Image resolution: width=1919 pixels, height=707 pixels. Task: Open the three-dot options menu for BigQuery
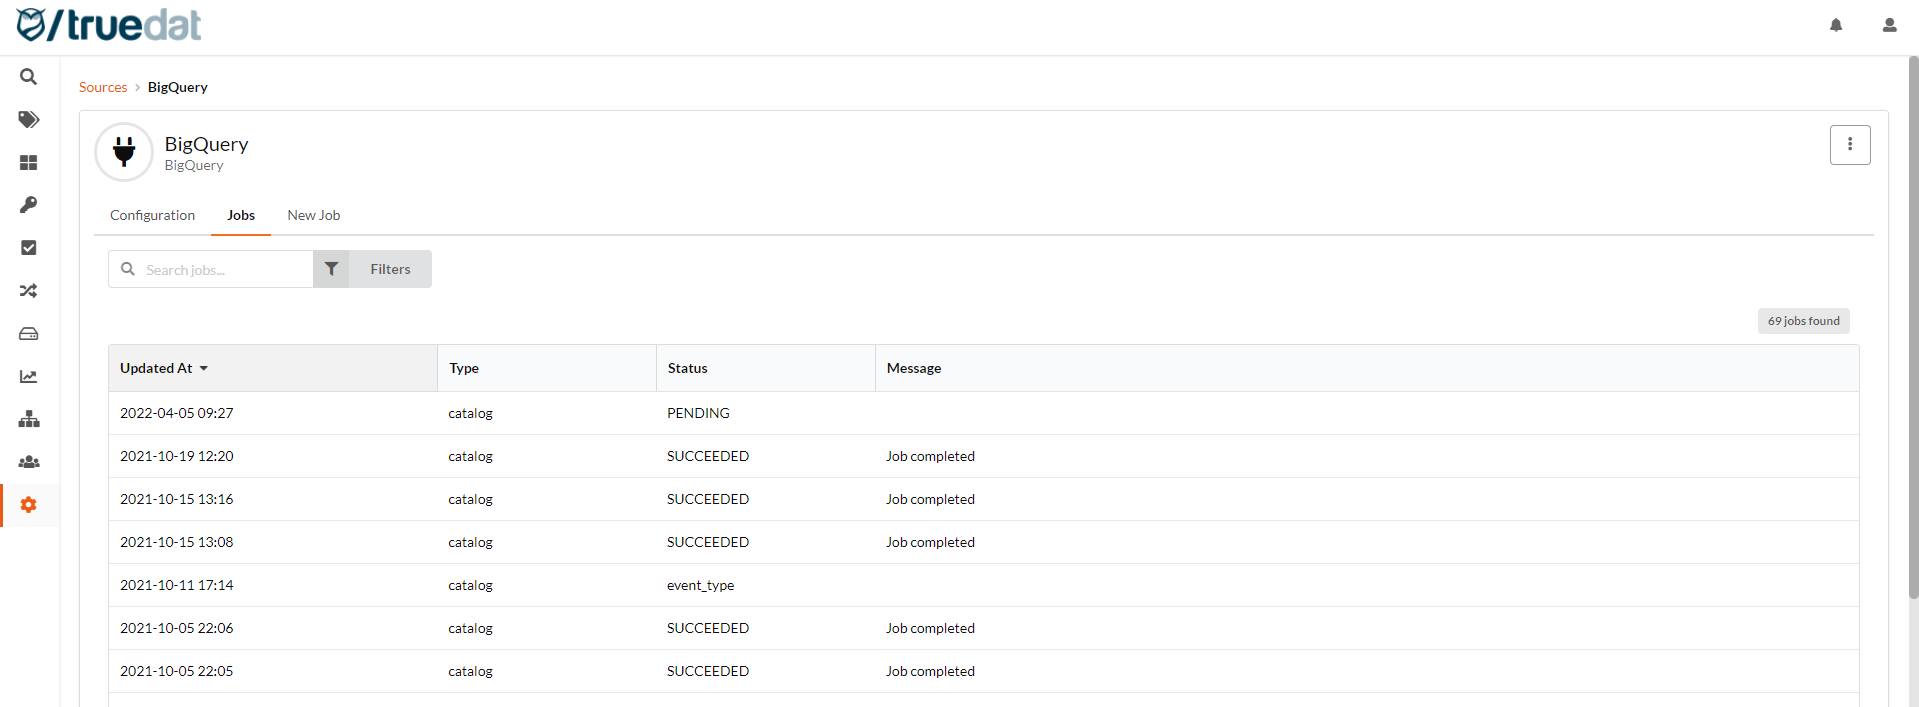coord(1849,145)
